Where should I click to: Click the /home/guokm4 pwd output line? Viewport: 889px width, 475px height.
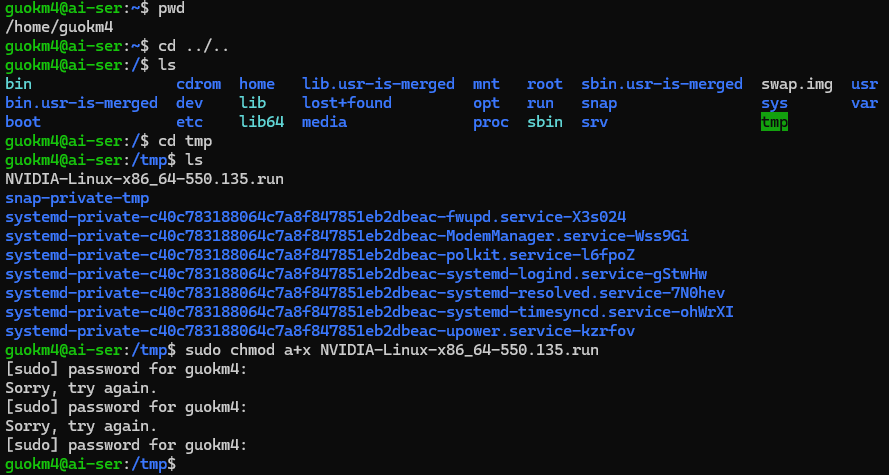tap(60, 27)
